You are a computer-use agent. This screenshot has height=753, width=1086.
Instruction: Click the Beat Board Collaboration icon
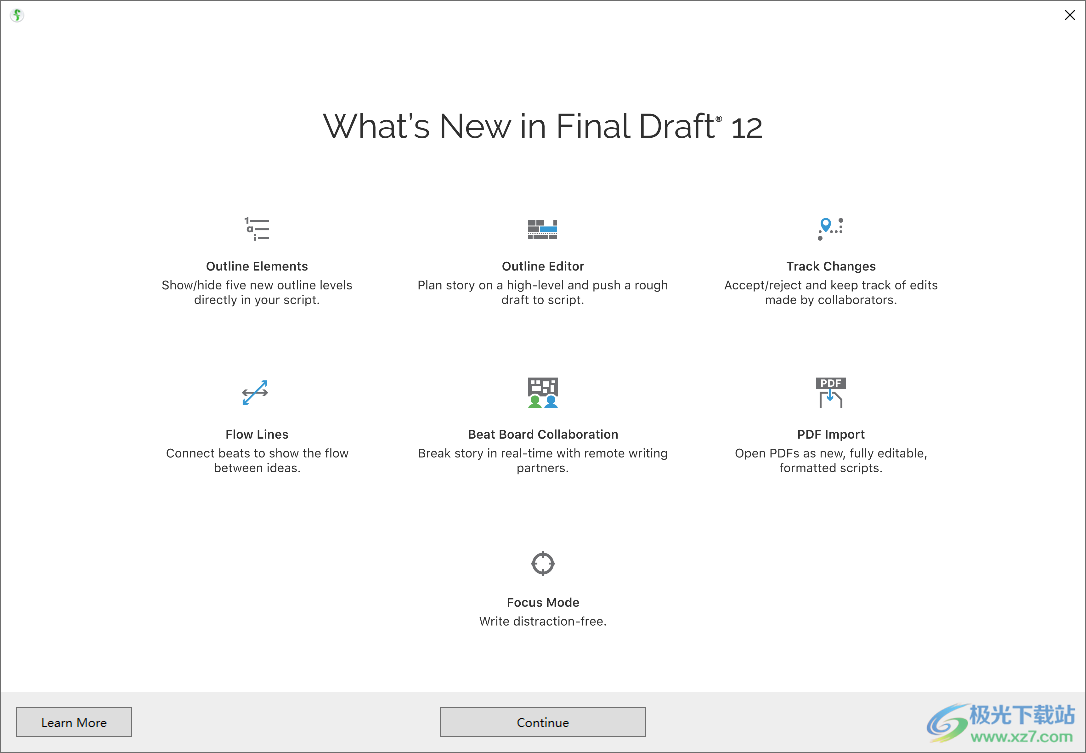click(x=543, y=392)
